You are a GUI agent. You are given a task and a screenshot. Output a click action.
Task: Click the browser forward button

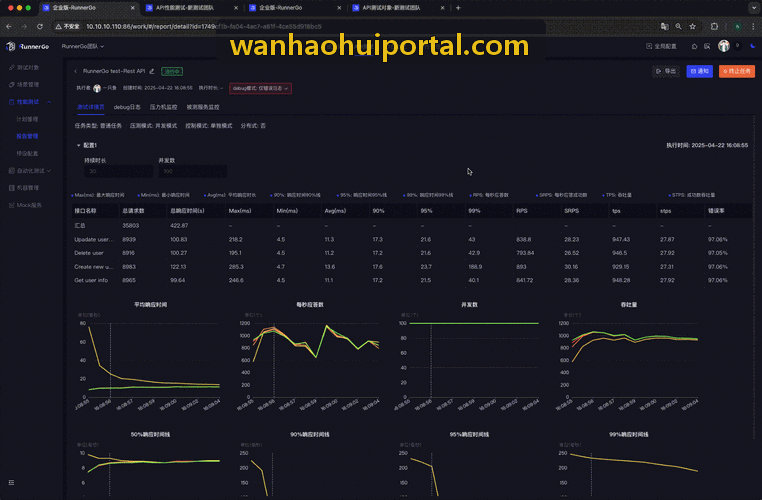click(x=24, y=26)
